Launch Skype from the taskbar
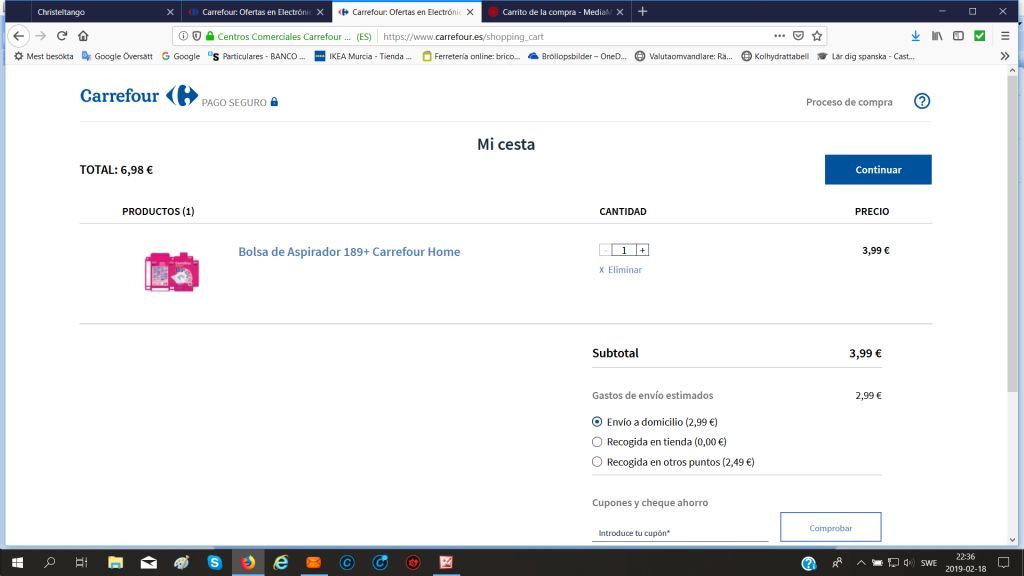This screenshot has height=576, width=1024. click(x=215, y=562)
